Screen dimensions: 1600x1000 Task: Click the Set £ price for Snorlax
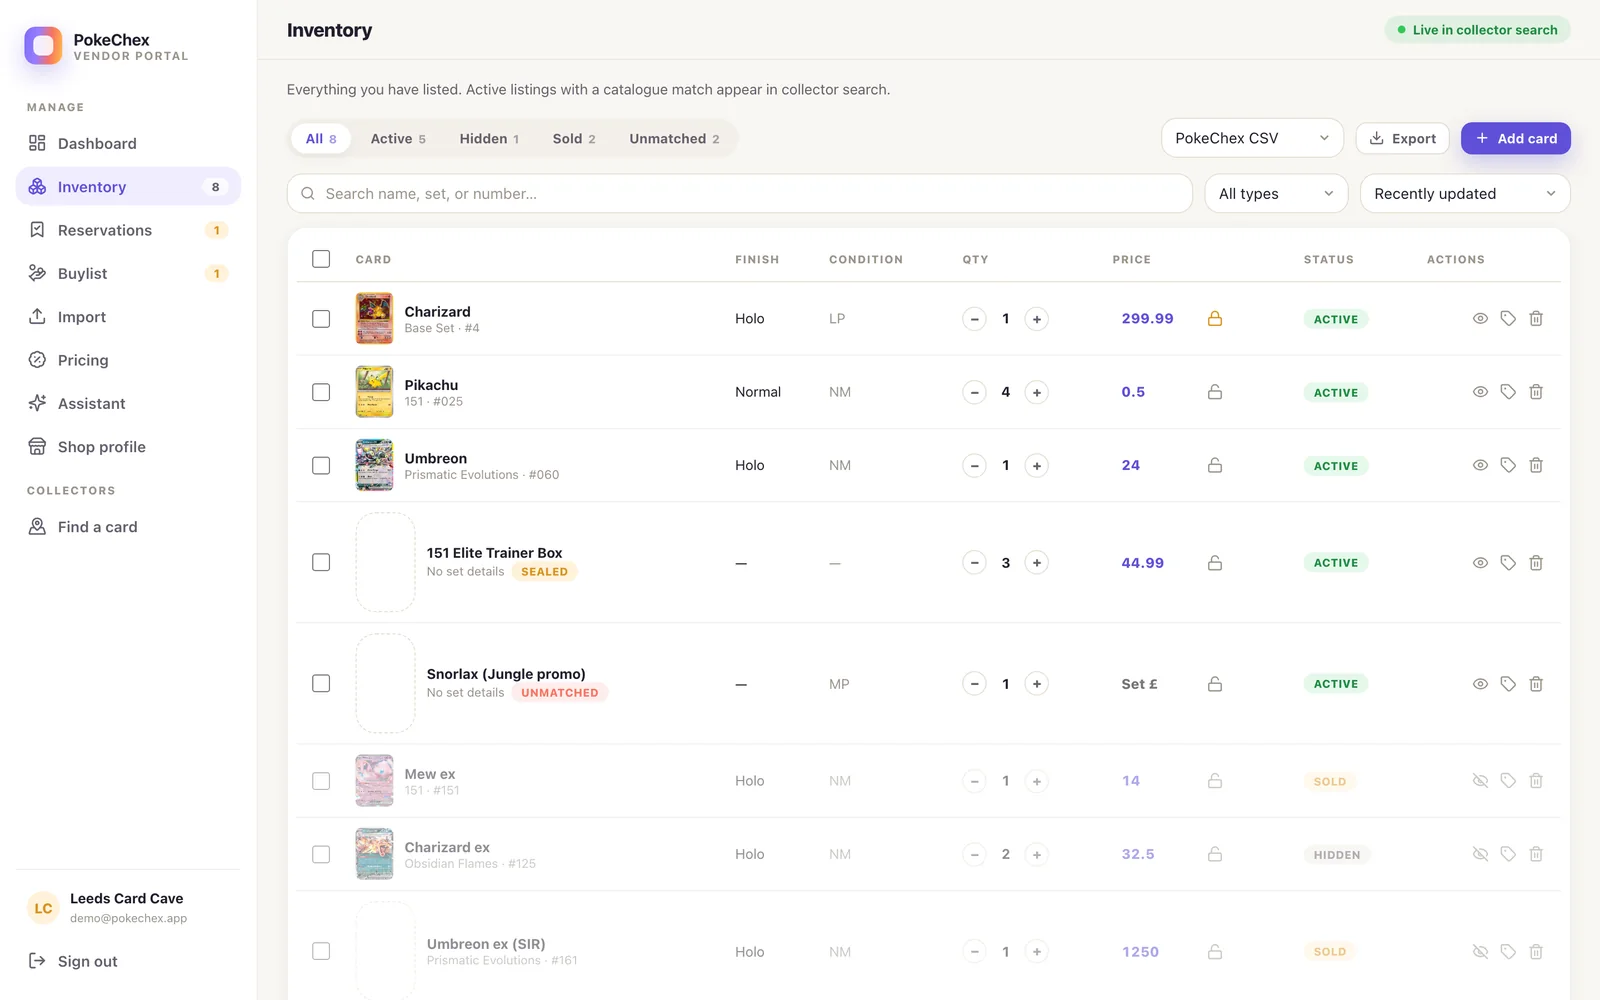pos(1139,684)
